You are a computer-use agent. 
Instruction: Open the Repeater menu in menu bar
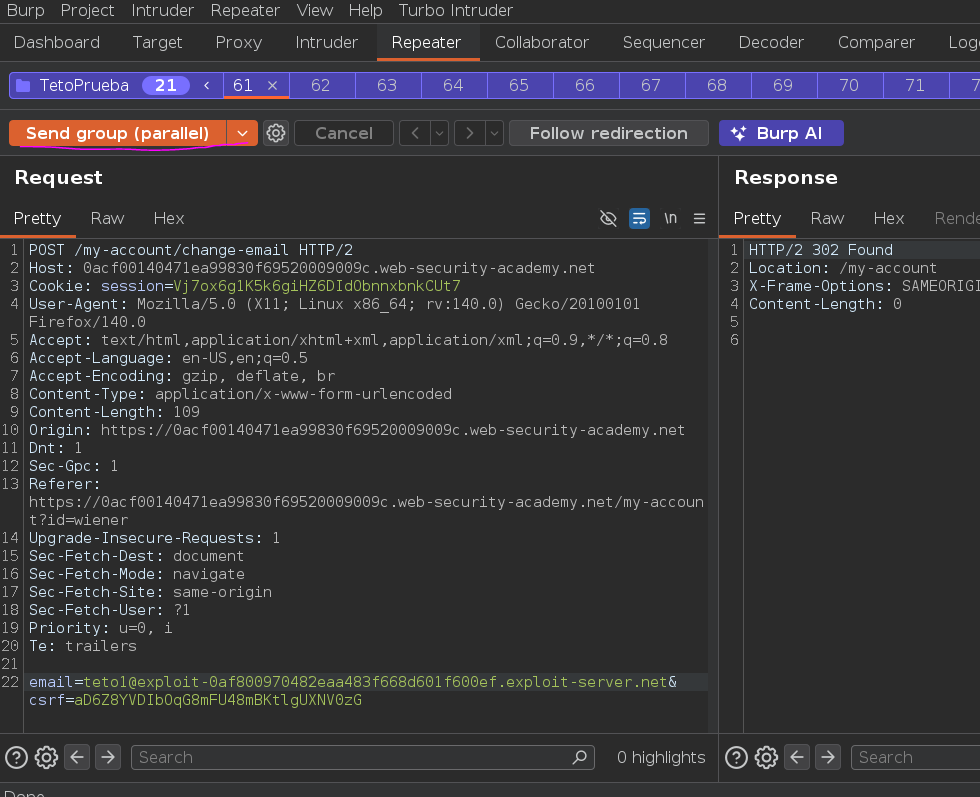click(x=245, y=11)
